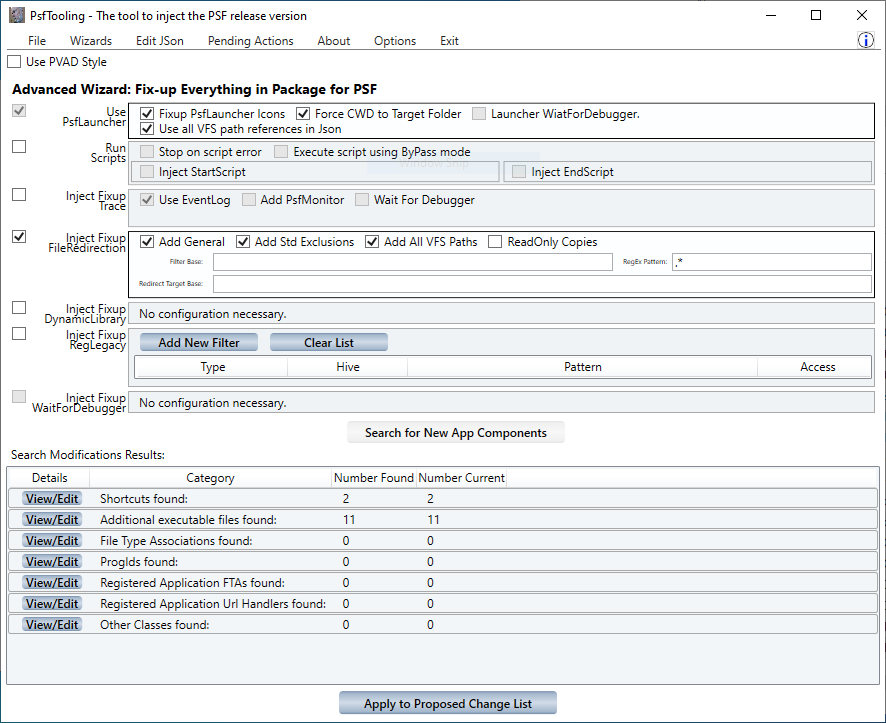Viewport: 886px width, 723px height.
Task: Enable the Inject Fixup Trace checkbox
Action: [19, 194]
